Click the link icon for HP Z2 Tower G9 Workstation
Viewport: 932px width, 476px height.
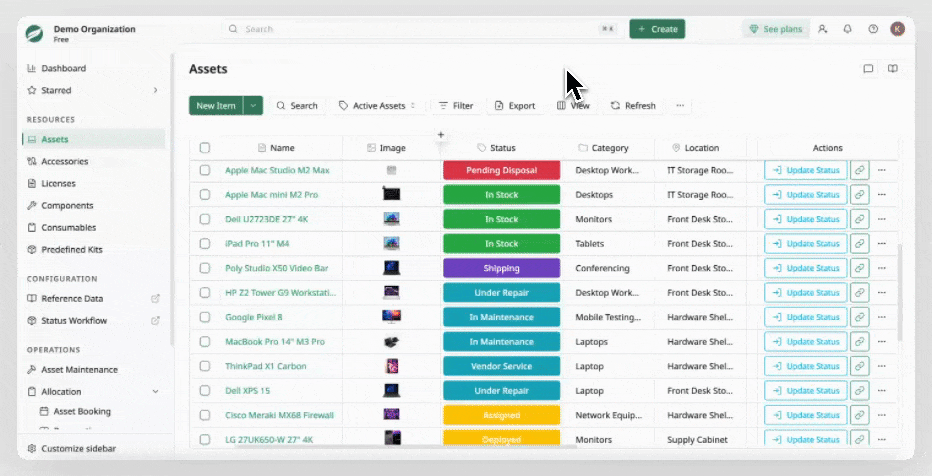coord(859,293)
